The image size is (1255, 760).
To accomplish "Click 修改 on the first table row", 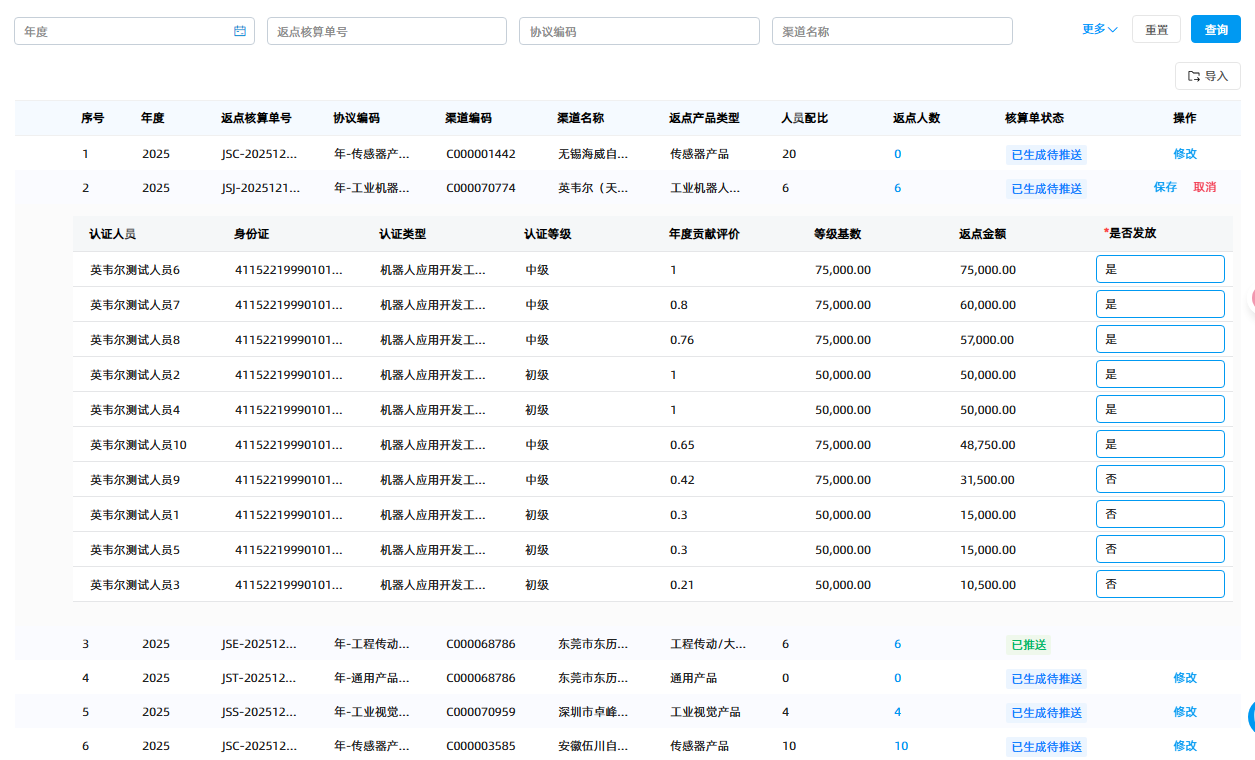I will click(x=1184, y=153).
